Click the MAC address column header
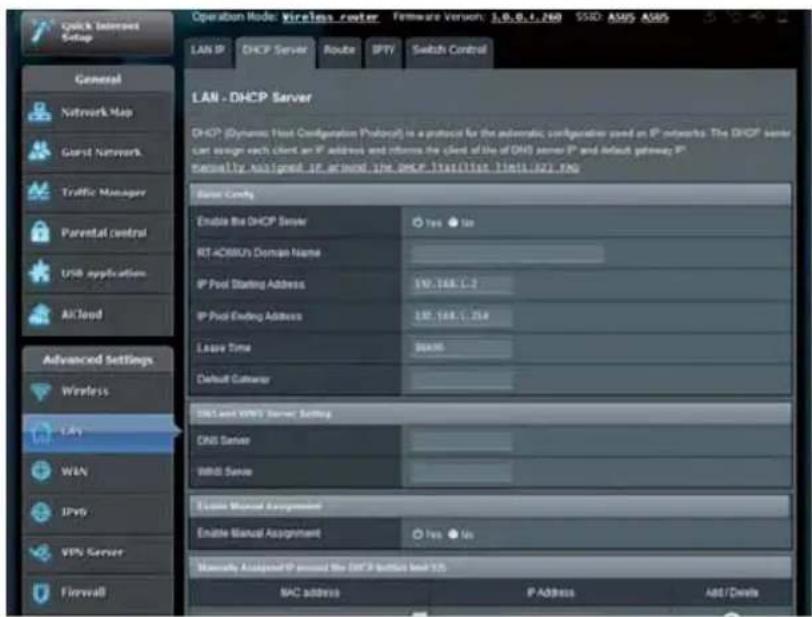This screenshot has width=812, height=617. click(310, 593)
